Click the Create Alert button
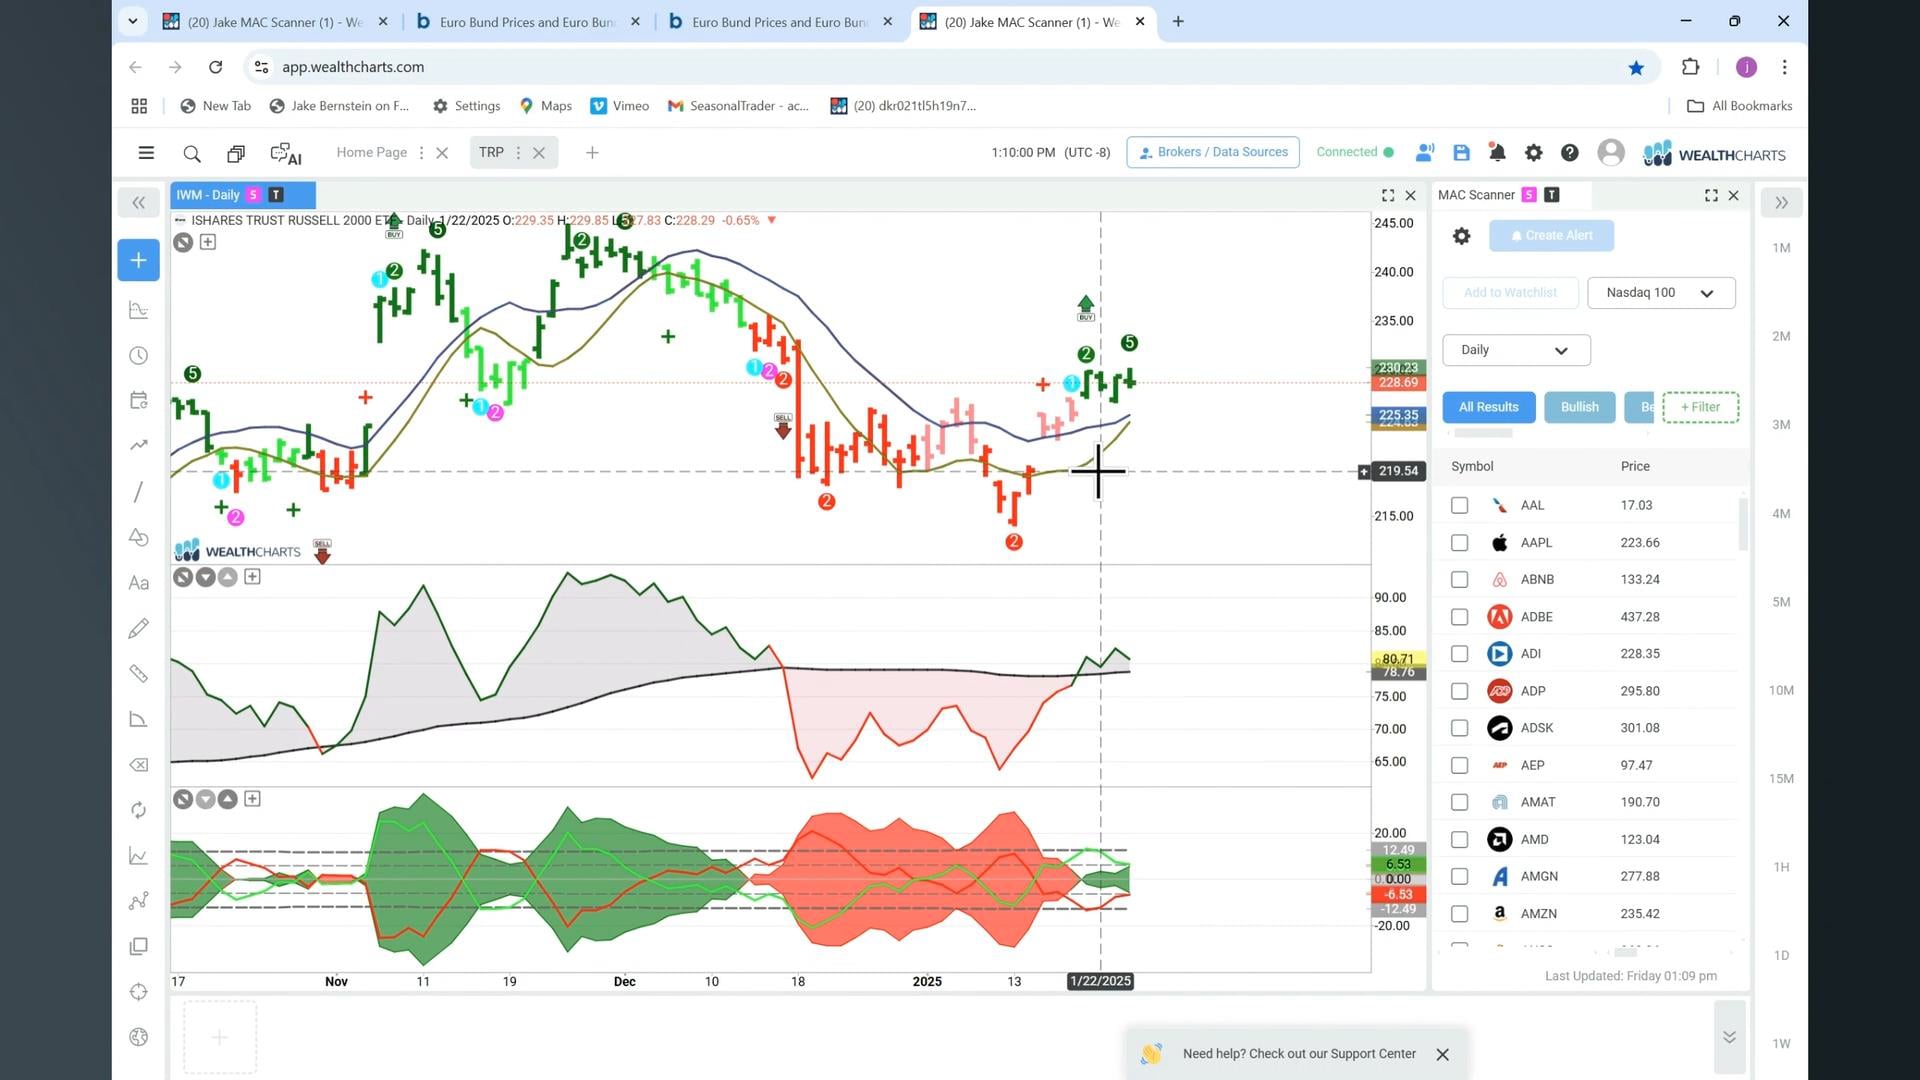1920x1080 pixels. point(1551,236)
